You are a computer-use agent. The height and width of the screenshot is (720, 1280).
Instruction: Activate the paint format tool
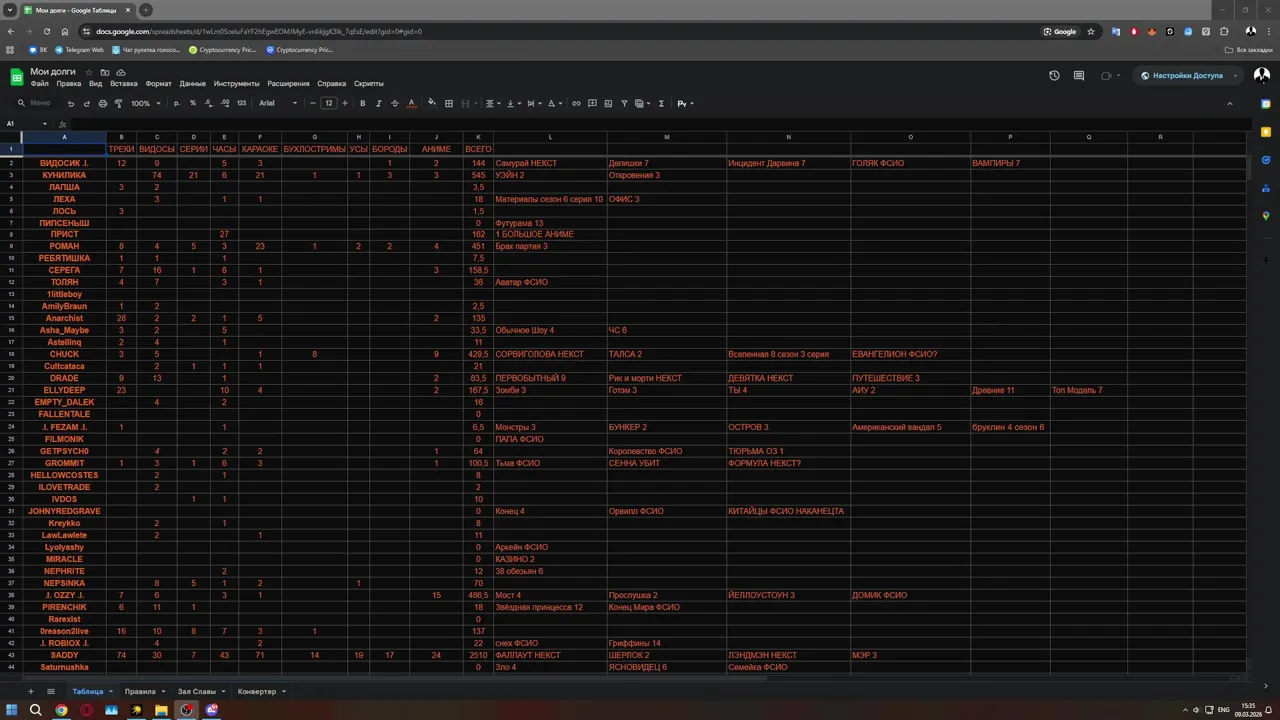(x=118, y=103)
